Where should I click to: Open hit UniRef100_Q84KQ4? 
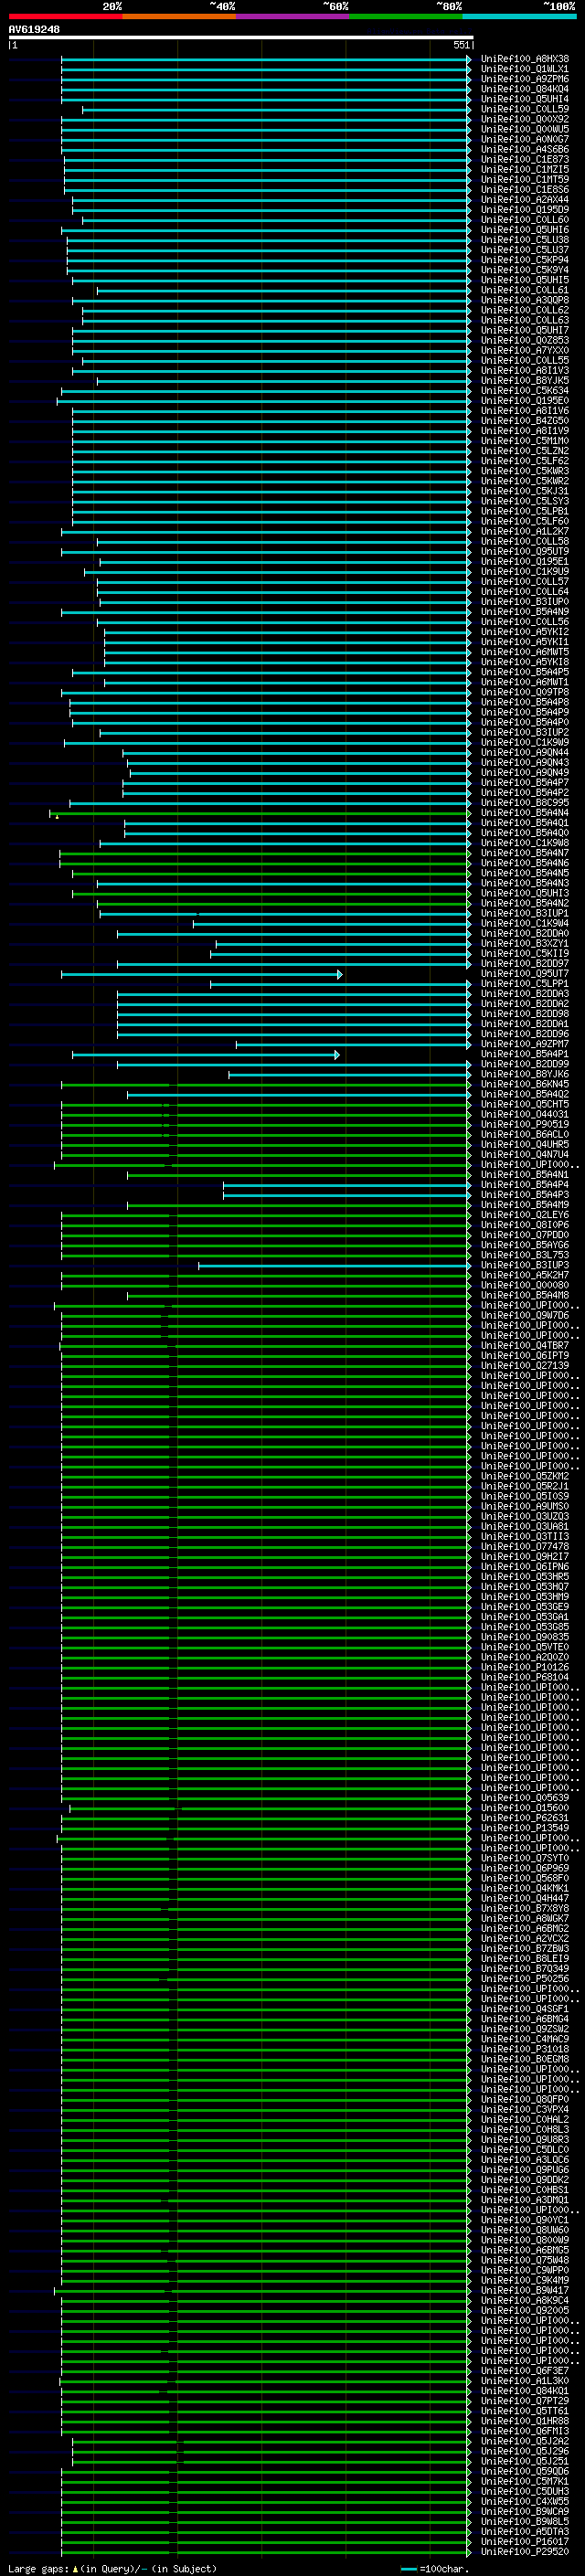point(525,89)
